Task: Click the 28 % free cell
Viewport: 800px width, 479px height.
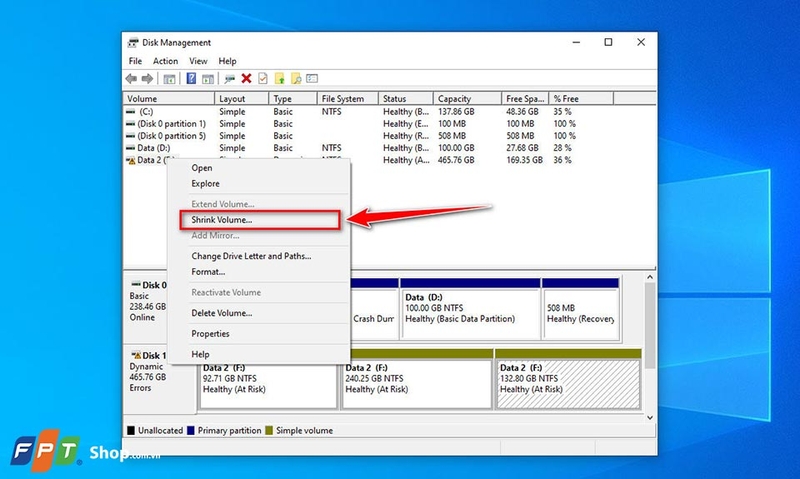Action: tap(562, 148)
